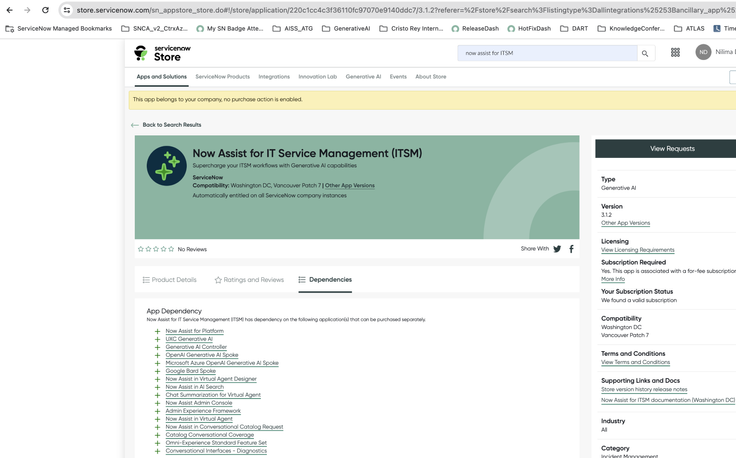Image resolution: width=736 pixels, height=458 pixels.
Task: Open Now Assist in Conversational Catalog Request link
Action: pyautogui.click(x=224, y=427)
